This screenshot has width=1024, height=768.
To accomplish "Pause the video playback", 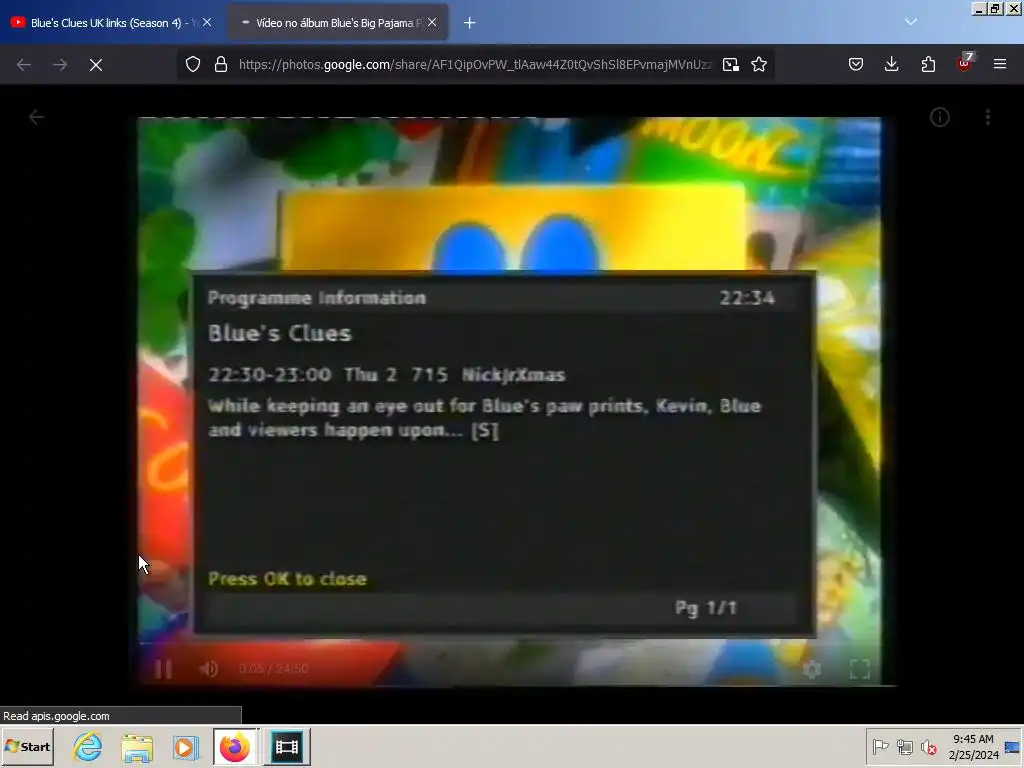I will [163, 669].
